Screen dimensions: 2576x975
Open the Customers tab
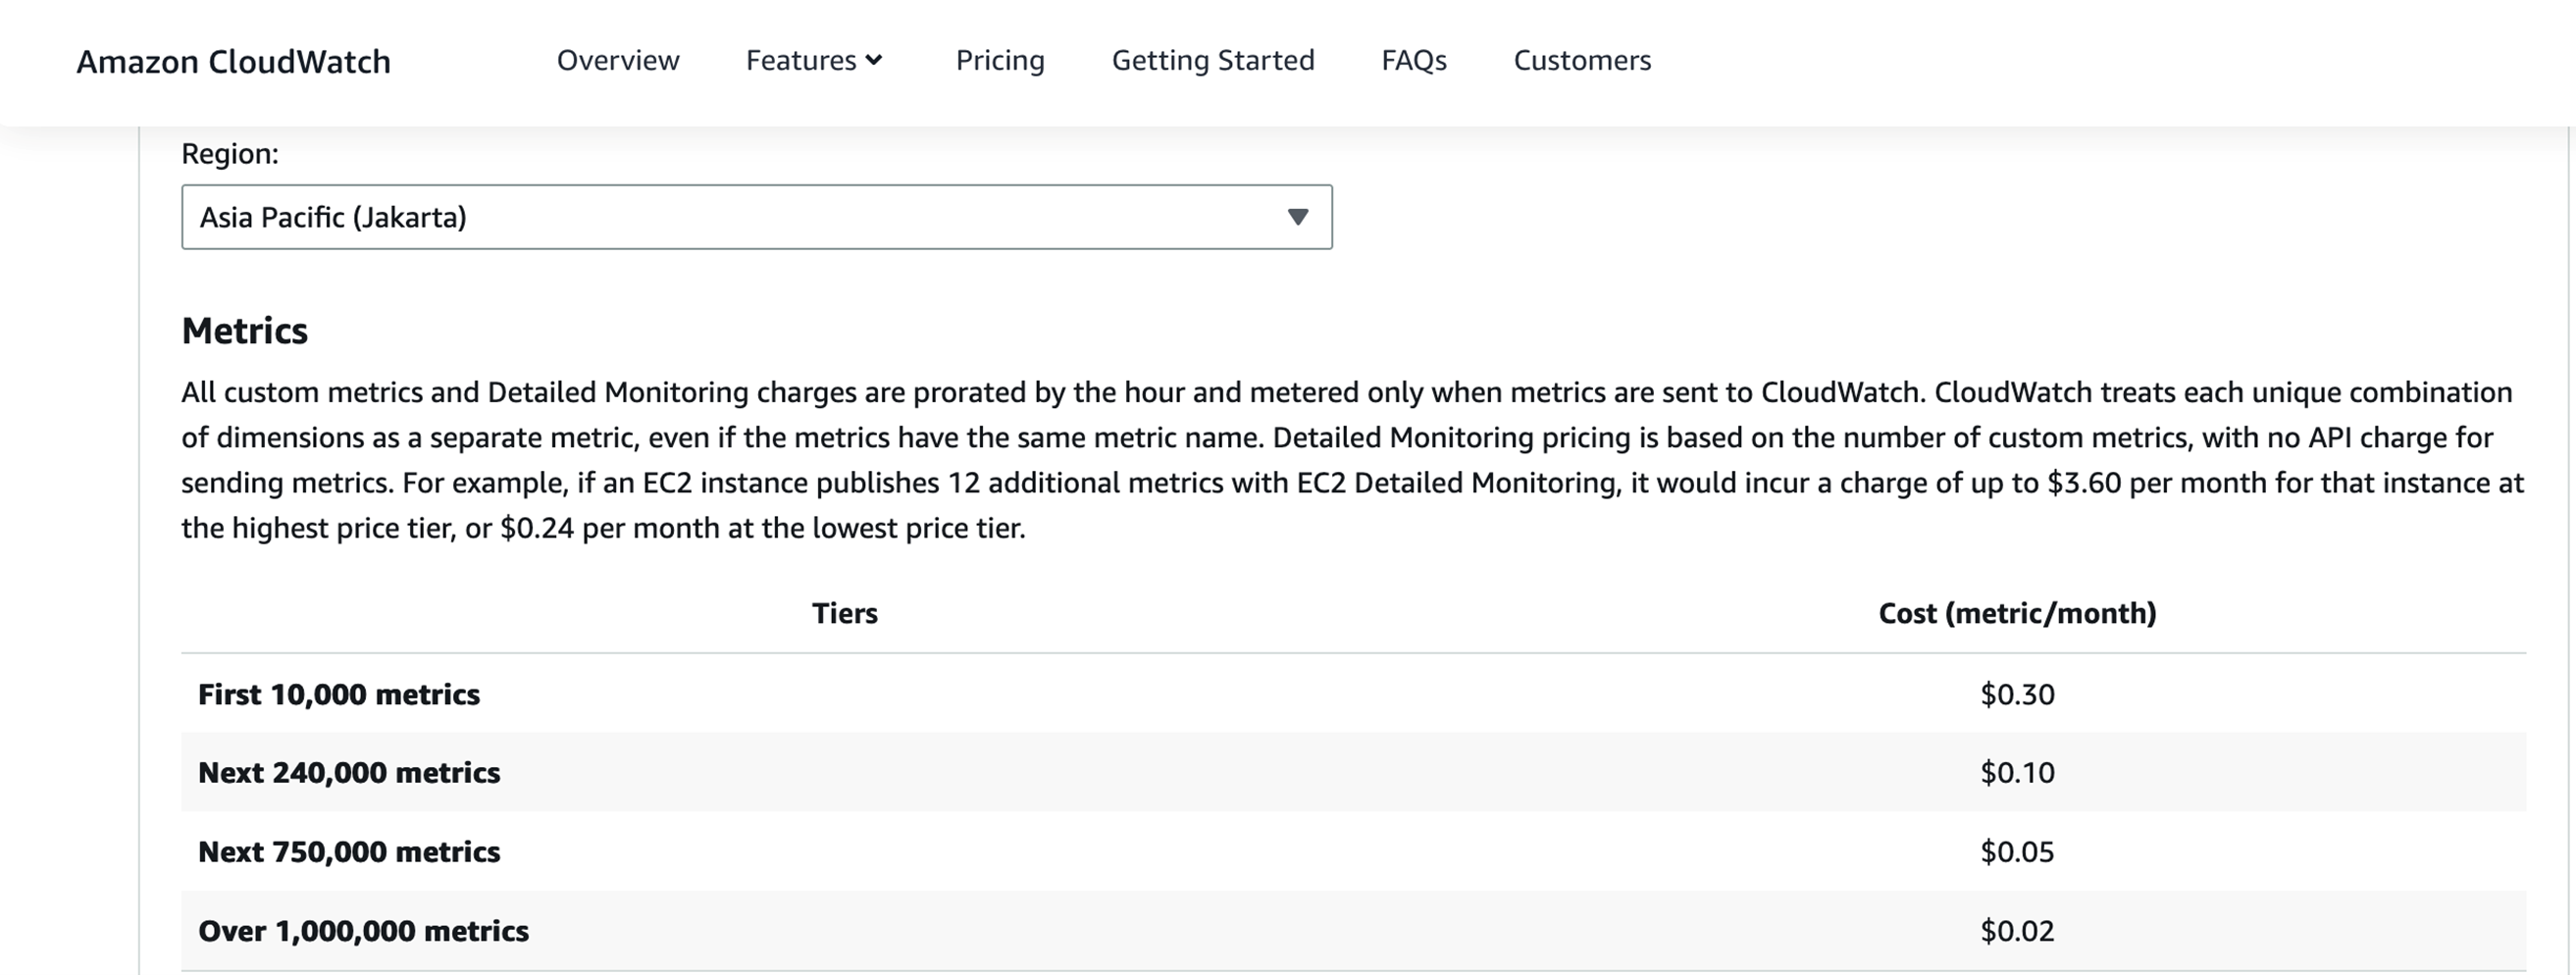pos(1582,60)
